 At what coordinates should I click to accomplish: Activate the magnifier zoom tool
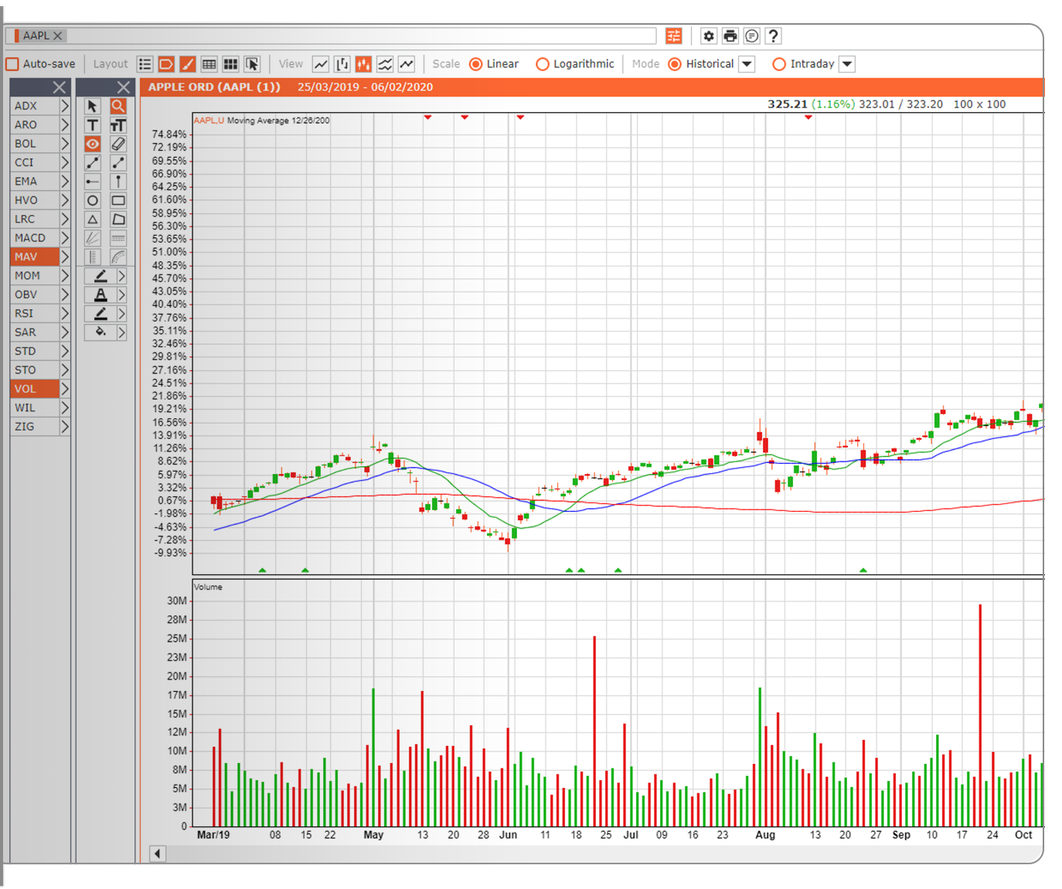(x=118, y=106)
